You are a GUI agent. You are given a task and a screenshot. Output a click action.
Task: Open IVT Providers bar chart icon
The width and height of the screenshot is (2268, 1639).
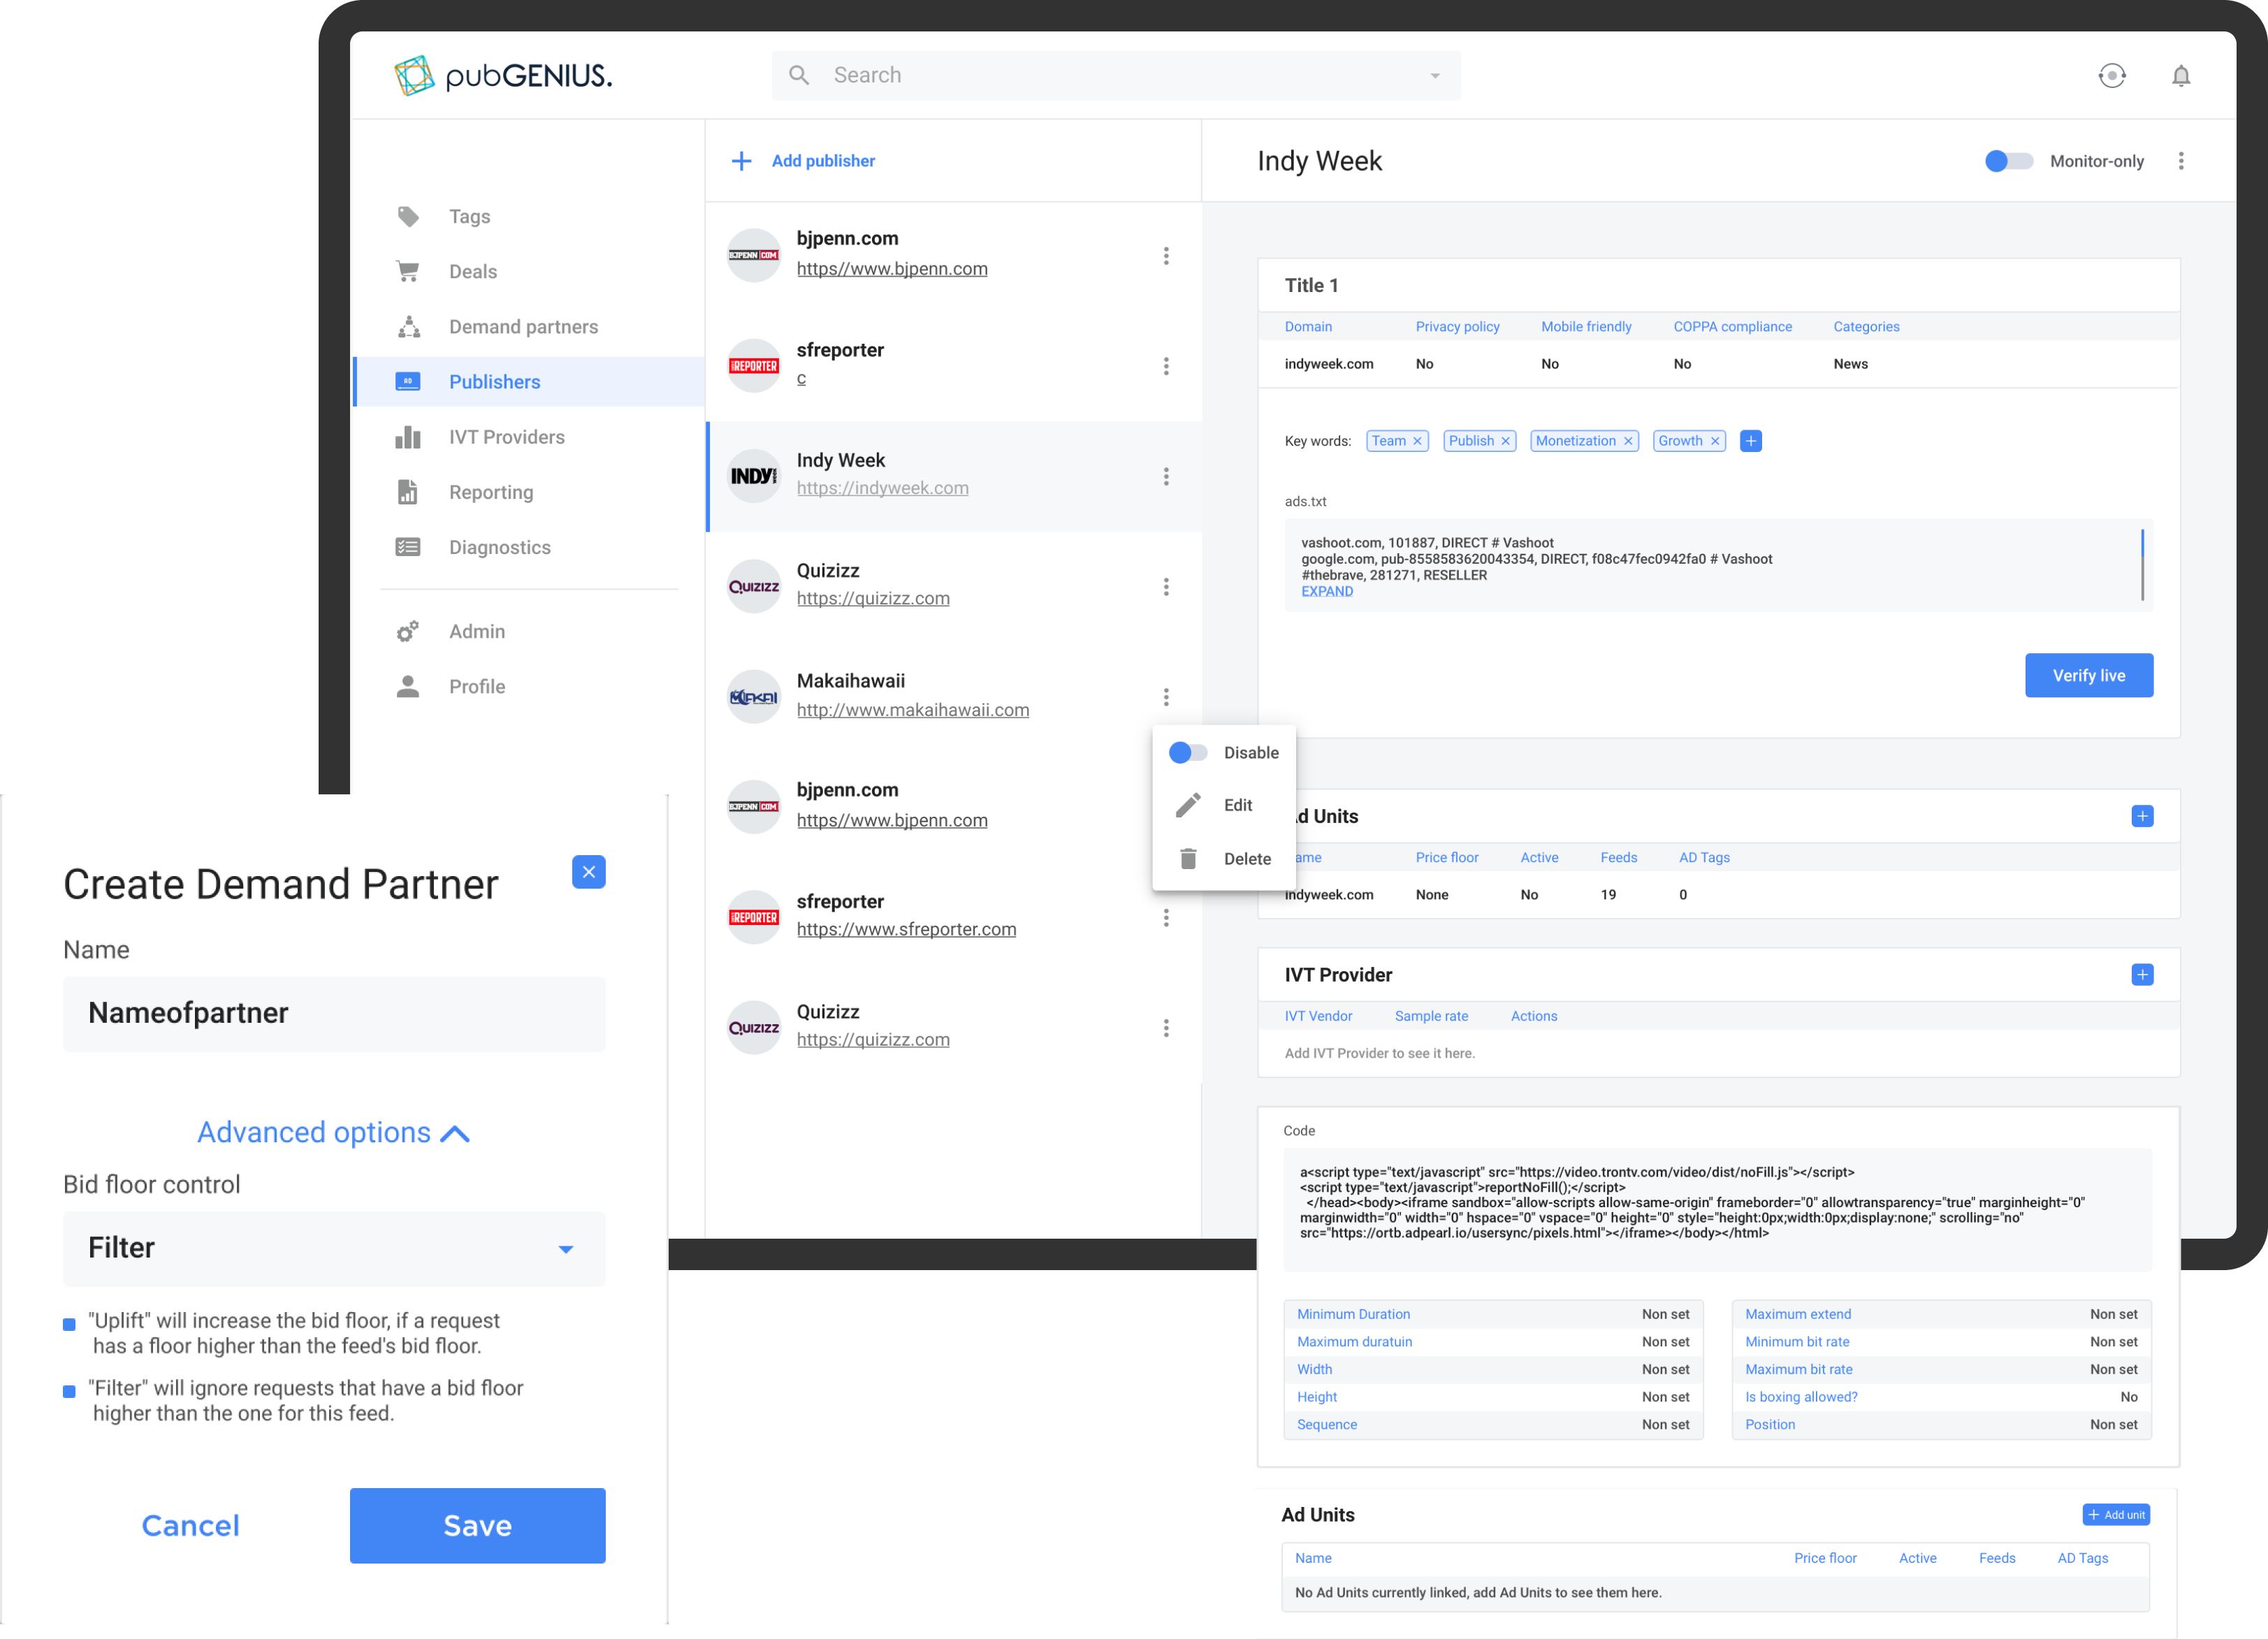click(x=408, y=437)
